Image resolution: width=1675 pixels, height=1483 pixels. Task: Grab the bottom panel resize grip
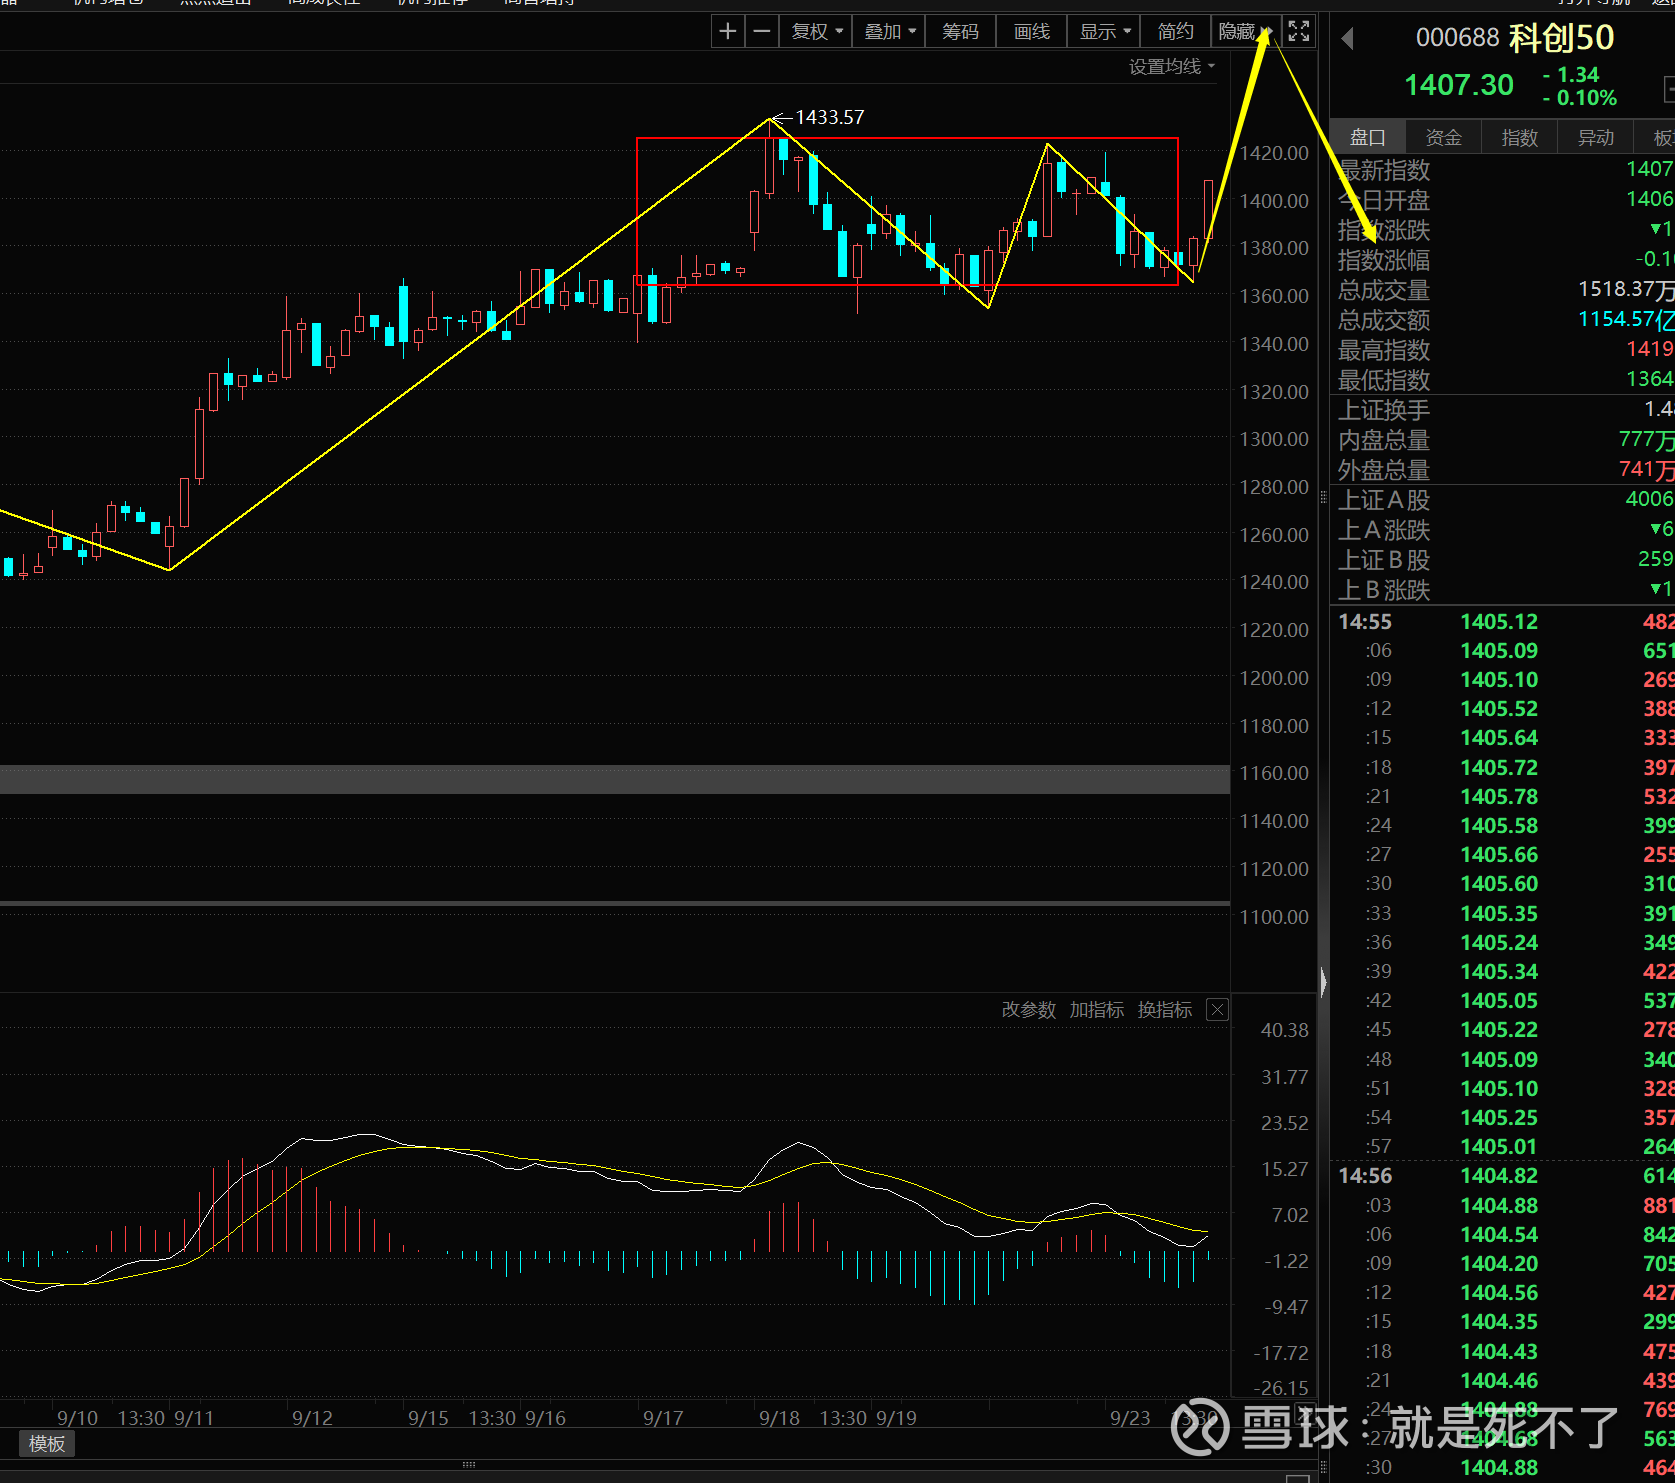coord(468,1464)
